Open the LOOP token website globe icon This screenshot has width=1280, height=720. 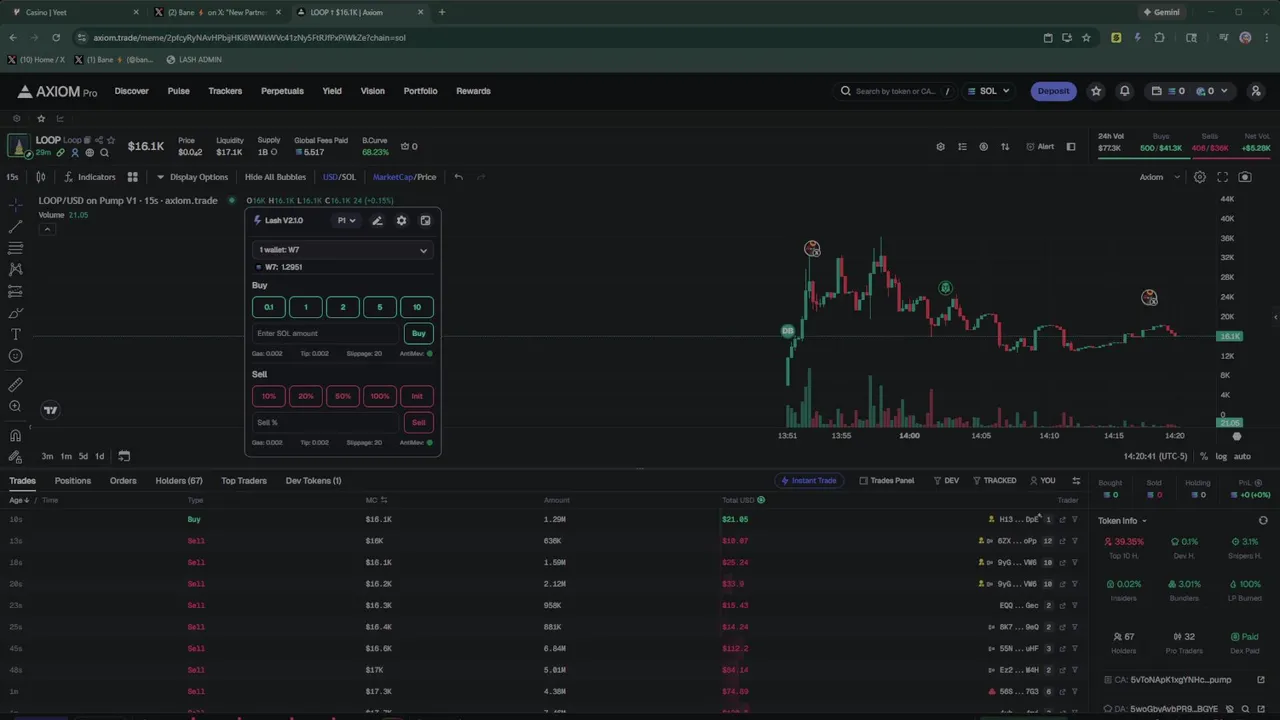tap(90, 153)
